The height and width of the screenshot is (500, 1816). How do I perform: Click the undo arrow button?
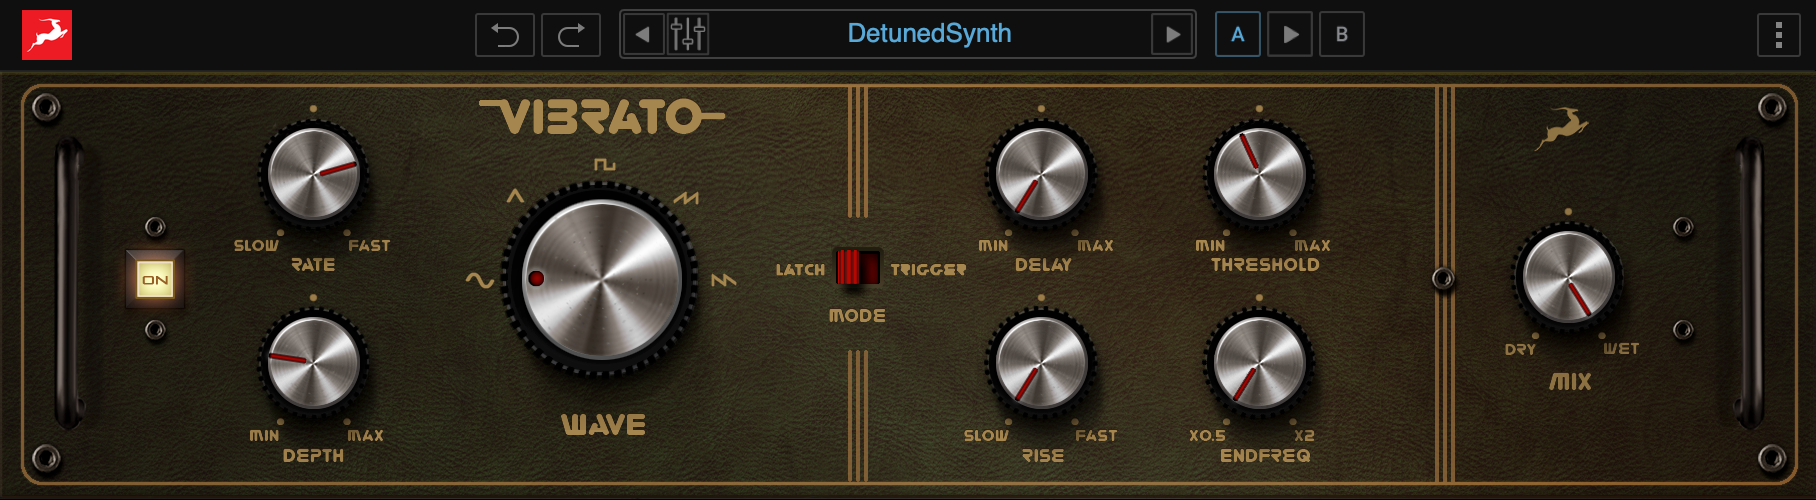[505, 35]
